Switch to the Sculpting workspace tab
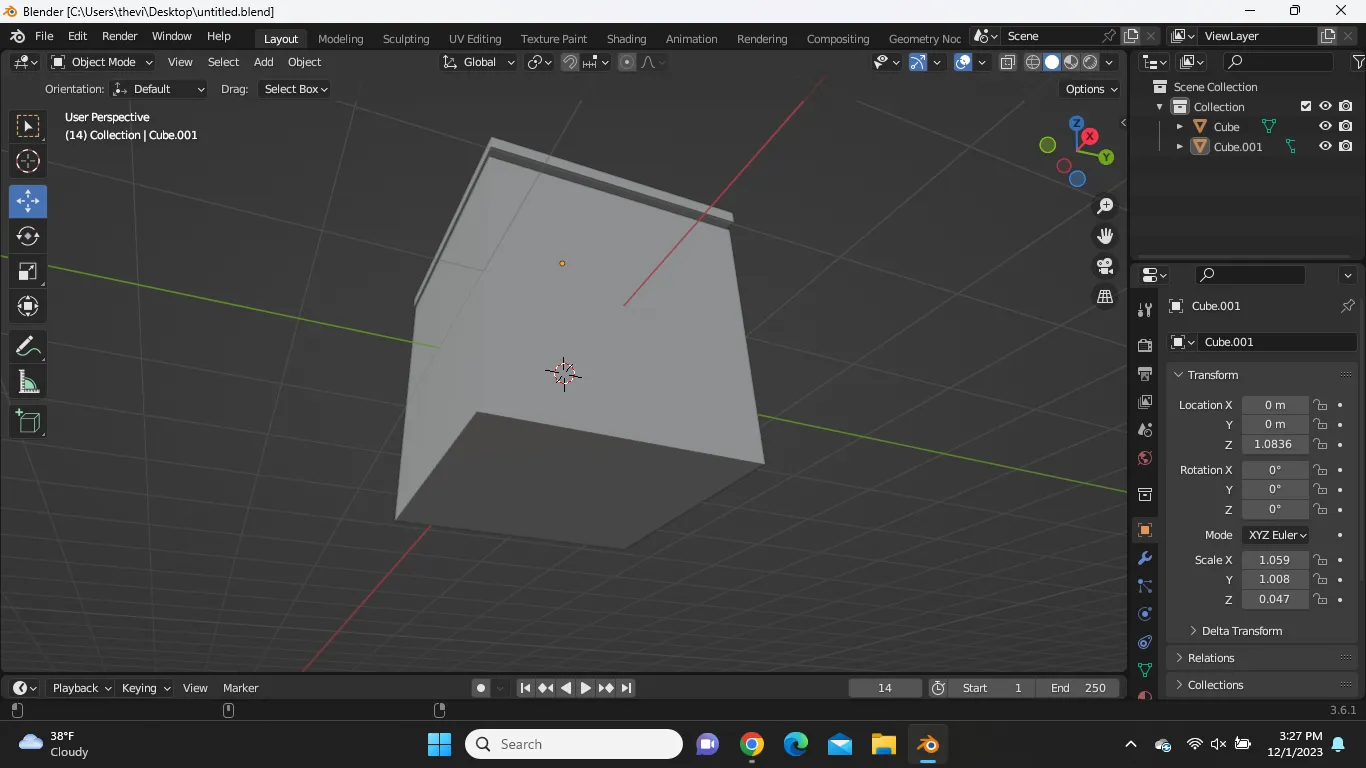The image size is (1366, 768). point(405,39)
